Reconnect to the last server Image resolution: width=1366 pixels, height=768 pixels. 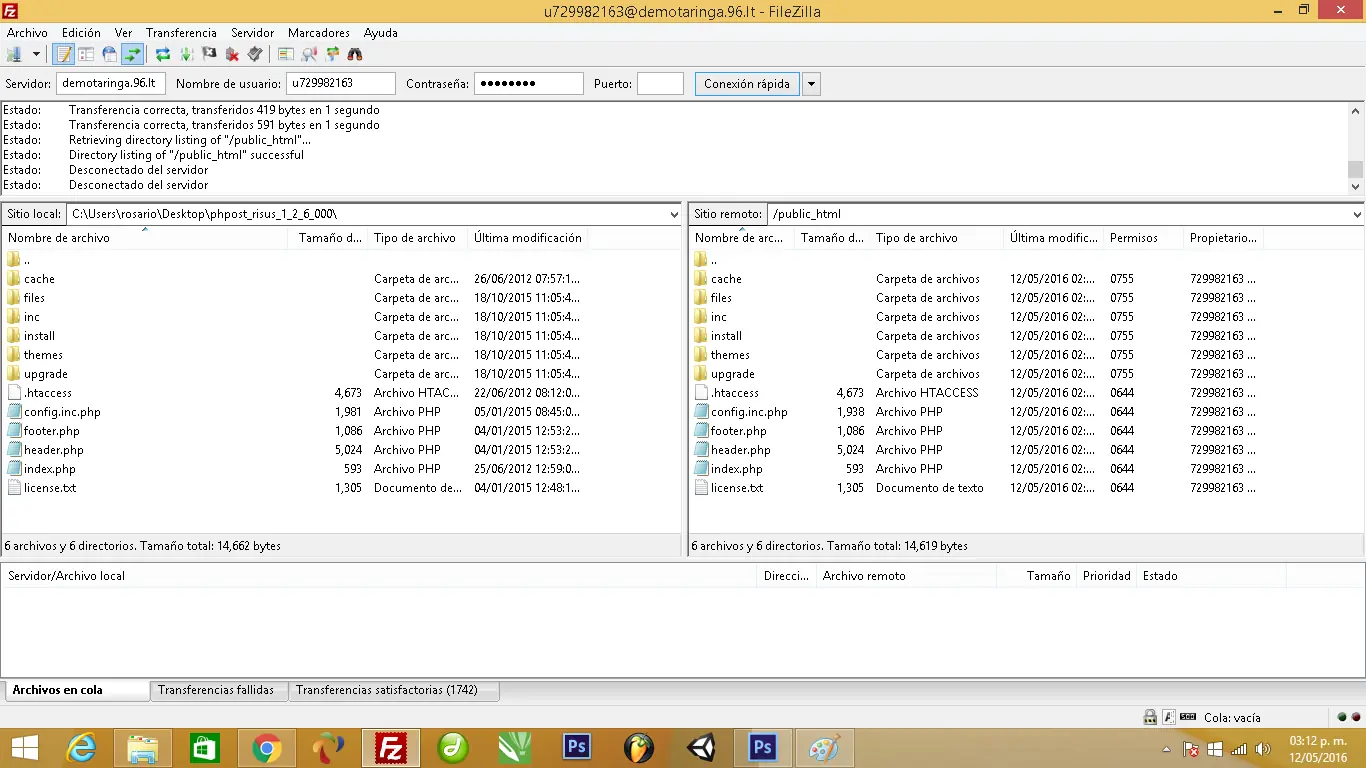255,54
